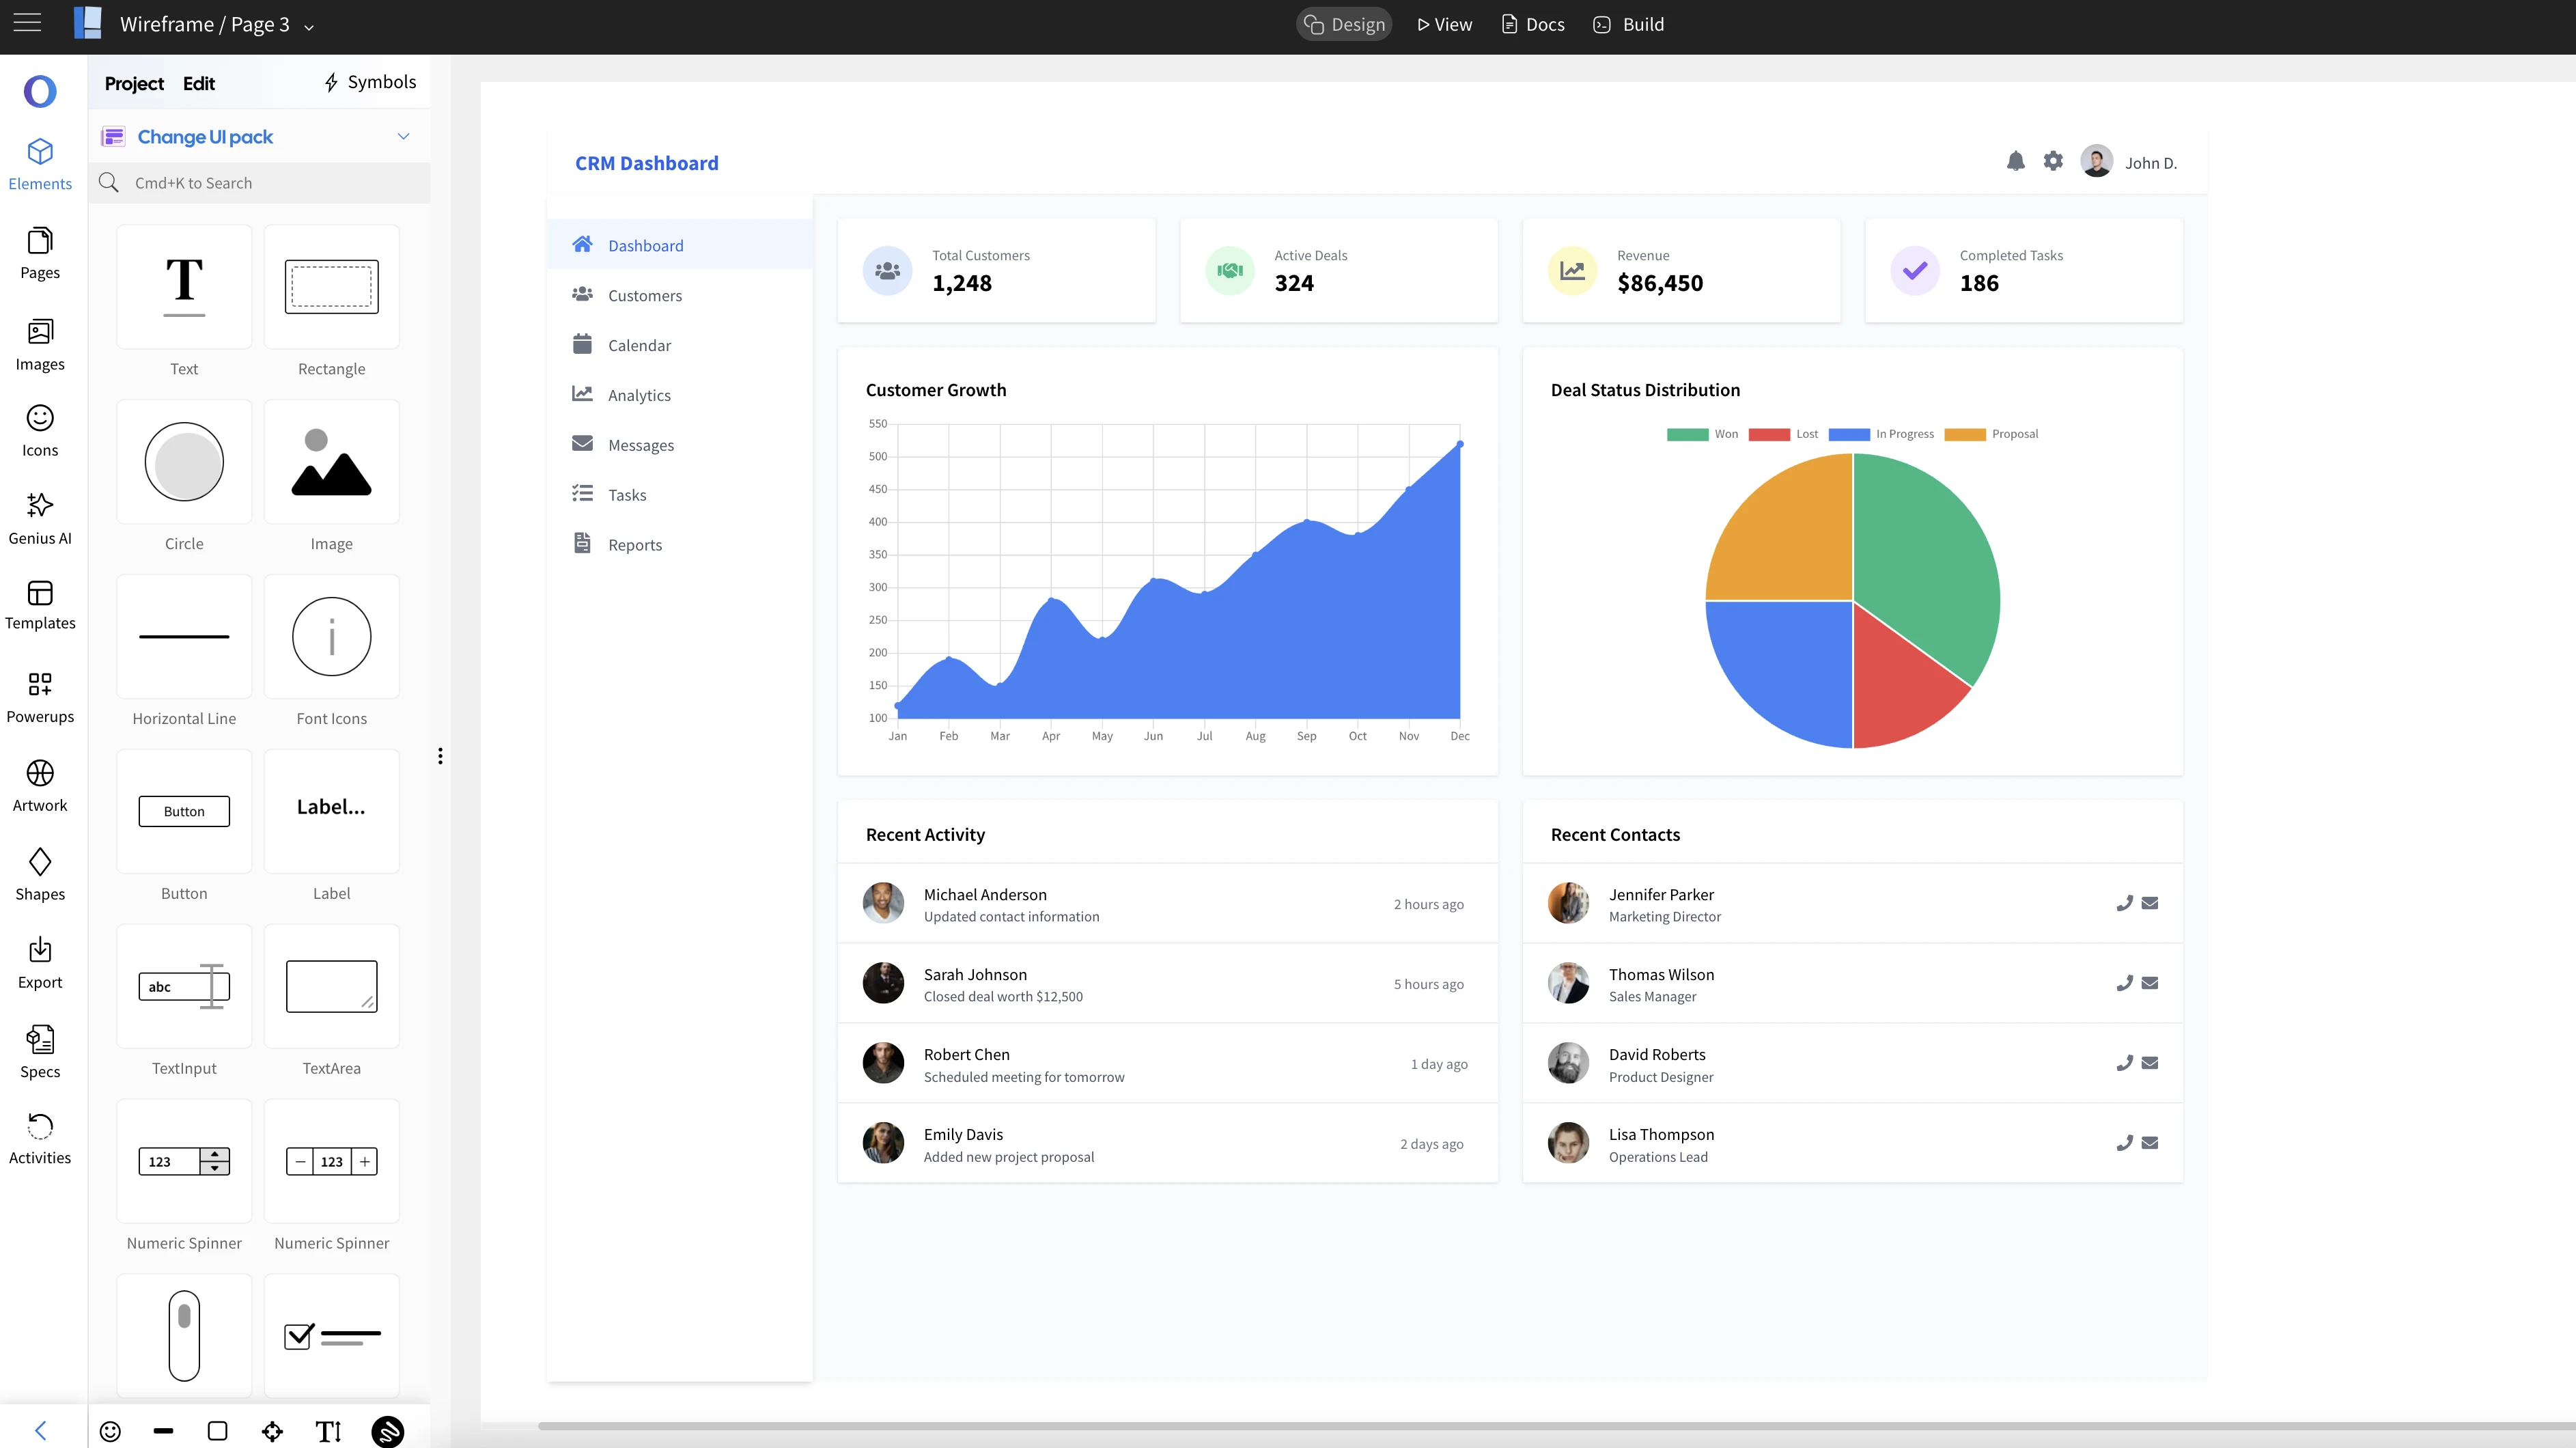
Task: Click the emoji icon in bottom toolbar
Action: pos(110,1431)
